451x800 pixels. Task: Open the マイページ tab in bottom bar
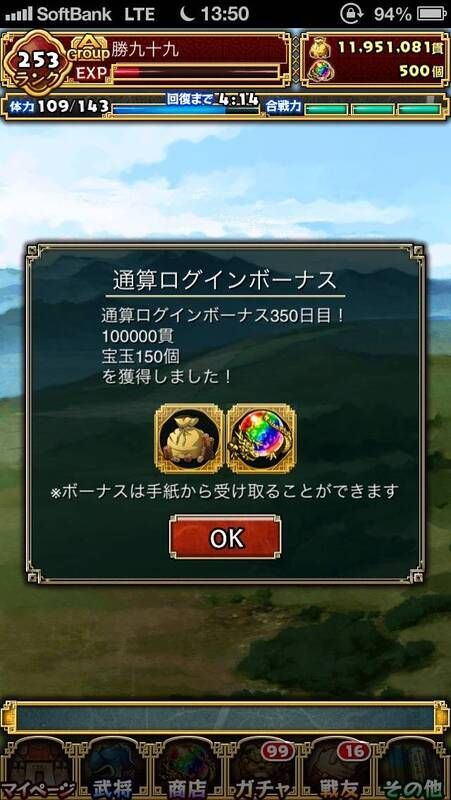tap(37, 768)
